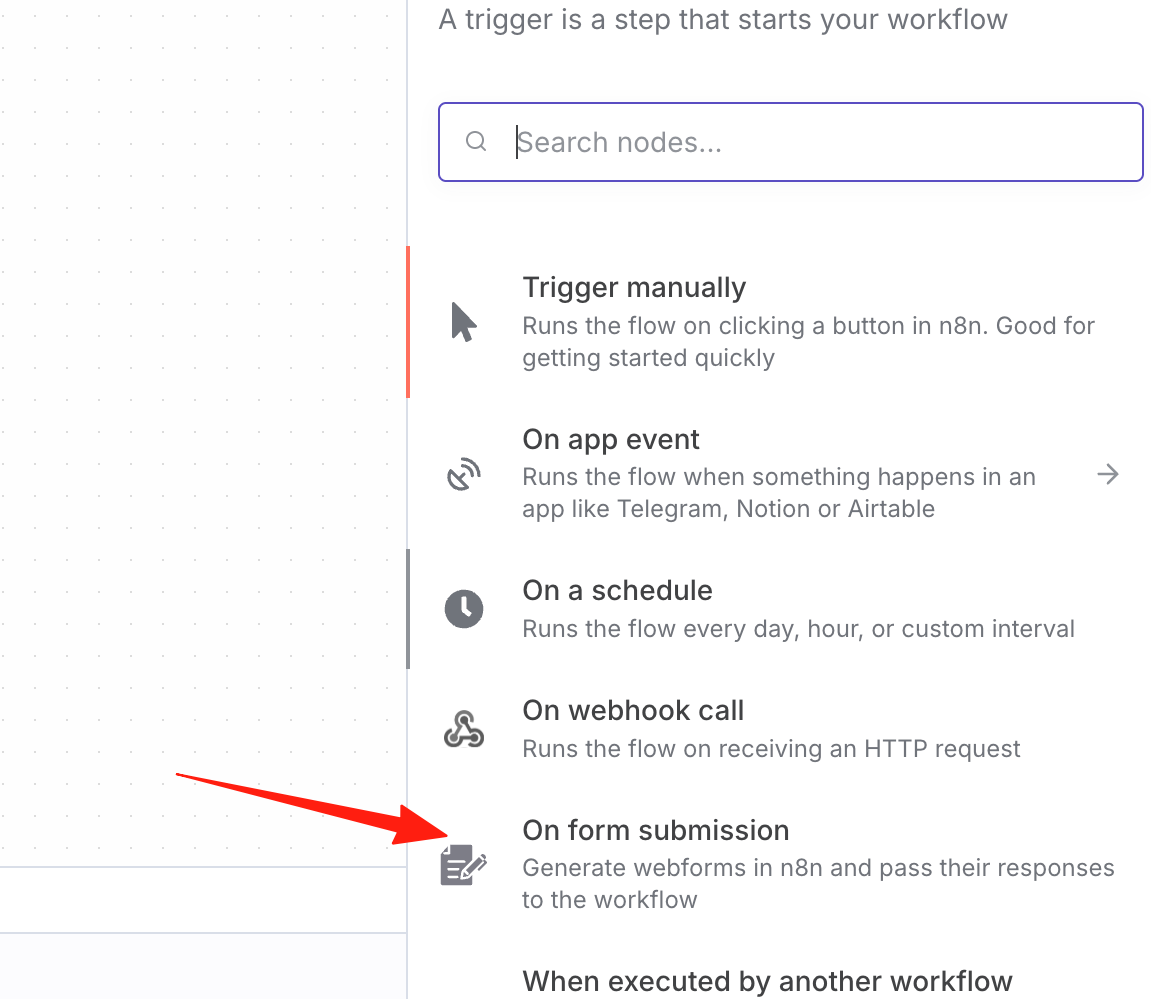The height and width of the screenshot is (1000, 1152).
Task: Click the On form submission form icon
Action: 464,865
